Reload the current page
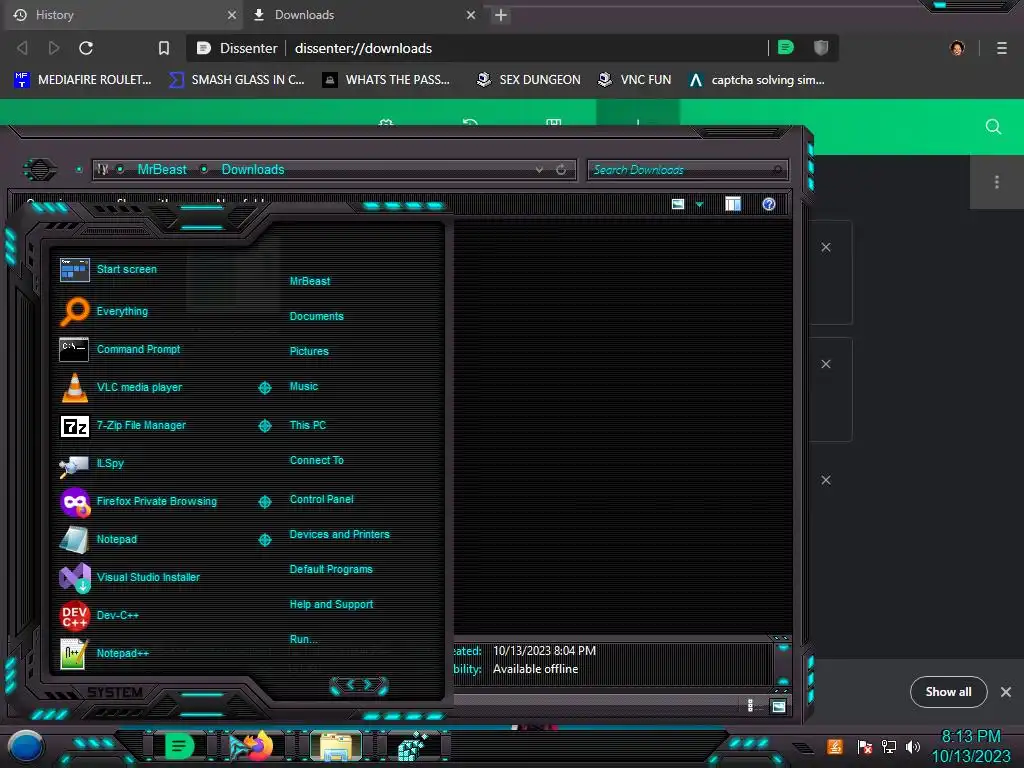The width and height of the screenshot is (1024, 768). (x=86, y=48)
